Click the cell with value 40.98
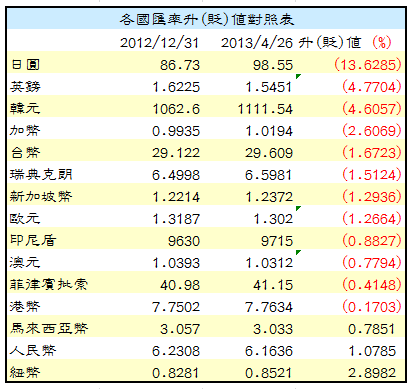This screenshot has width=407, height=389. point(180,285)
